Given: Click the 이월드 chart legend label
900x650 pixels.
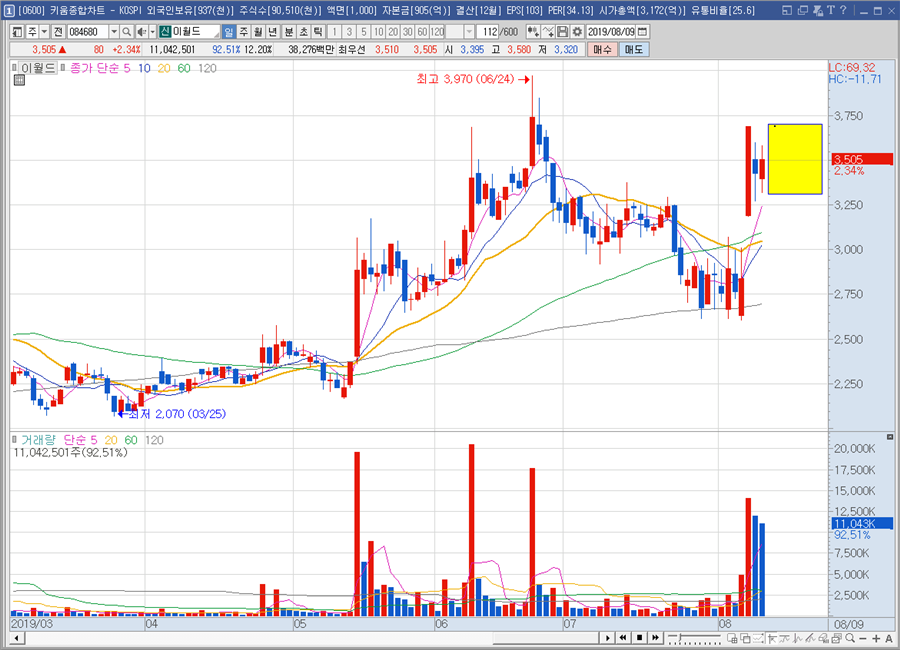Looking at the screenshot, I should (38, 68).
